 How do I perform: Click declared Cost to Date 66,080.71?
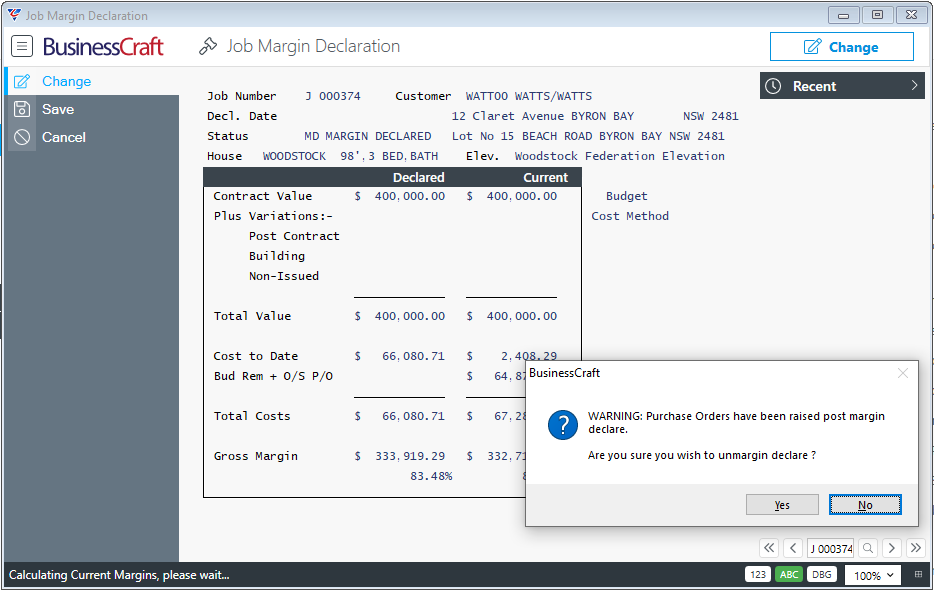click(413, 356)
